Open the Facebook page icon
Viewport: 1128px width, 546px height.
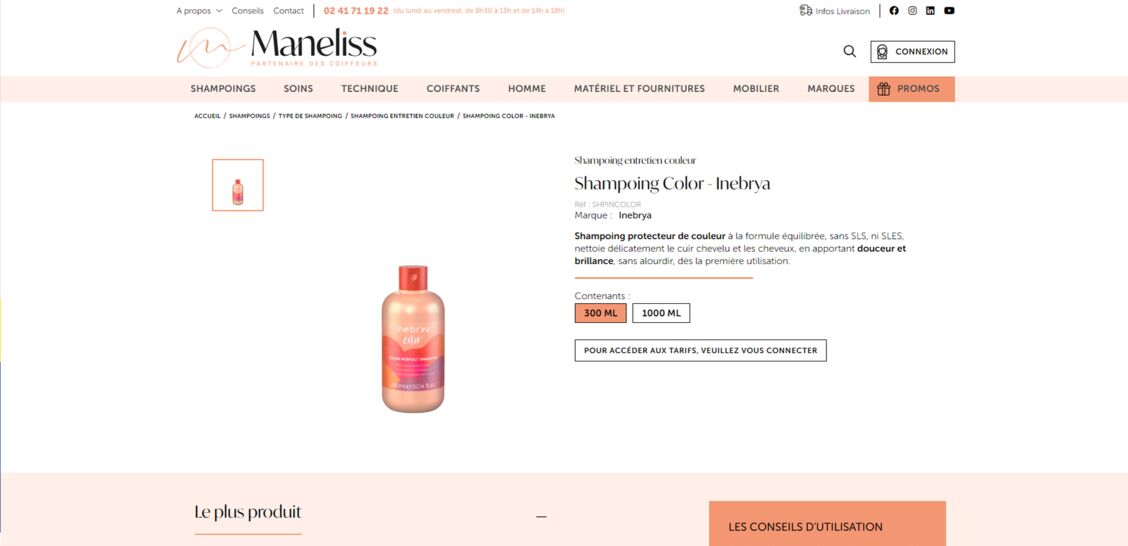coord(893,11)
